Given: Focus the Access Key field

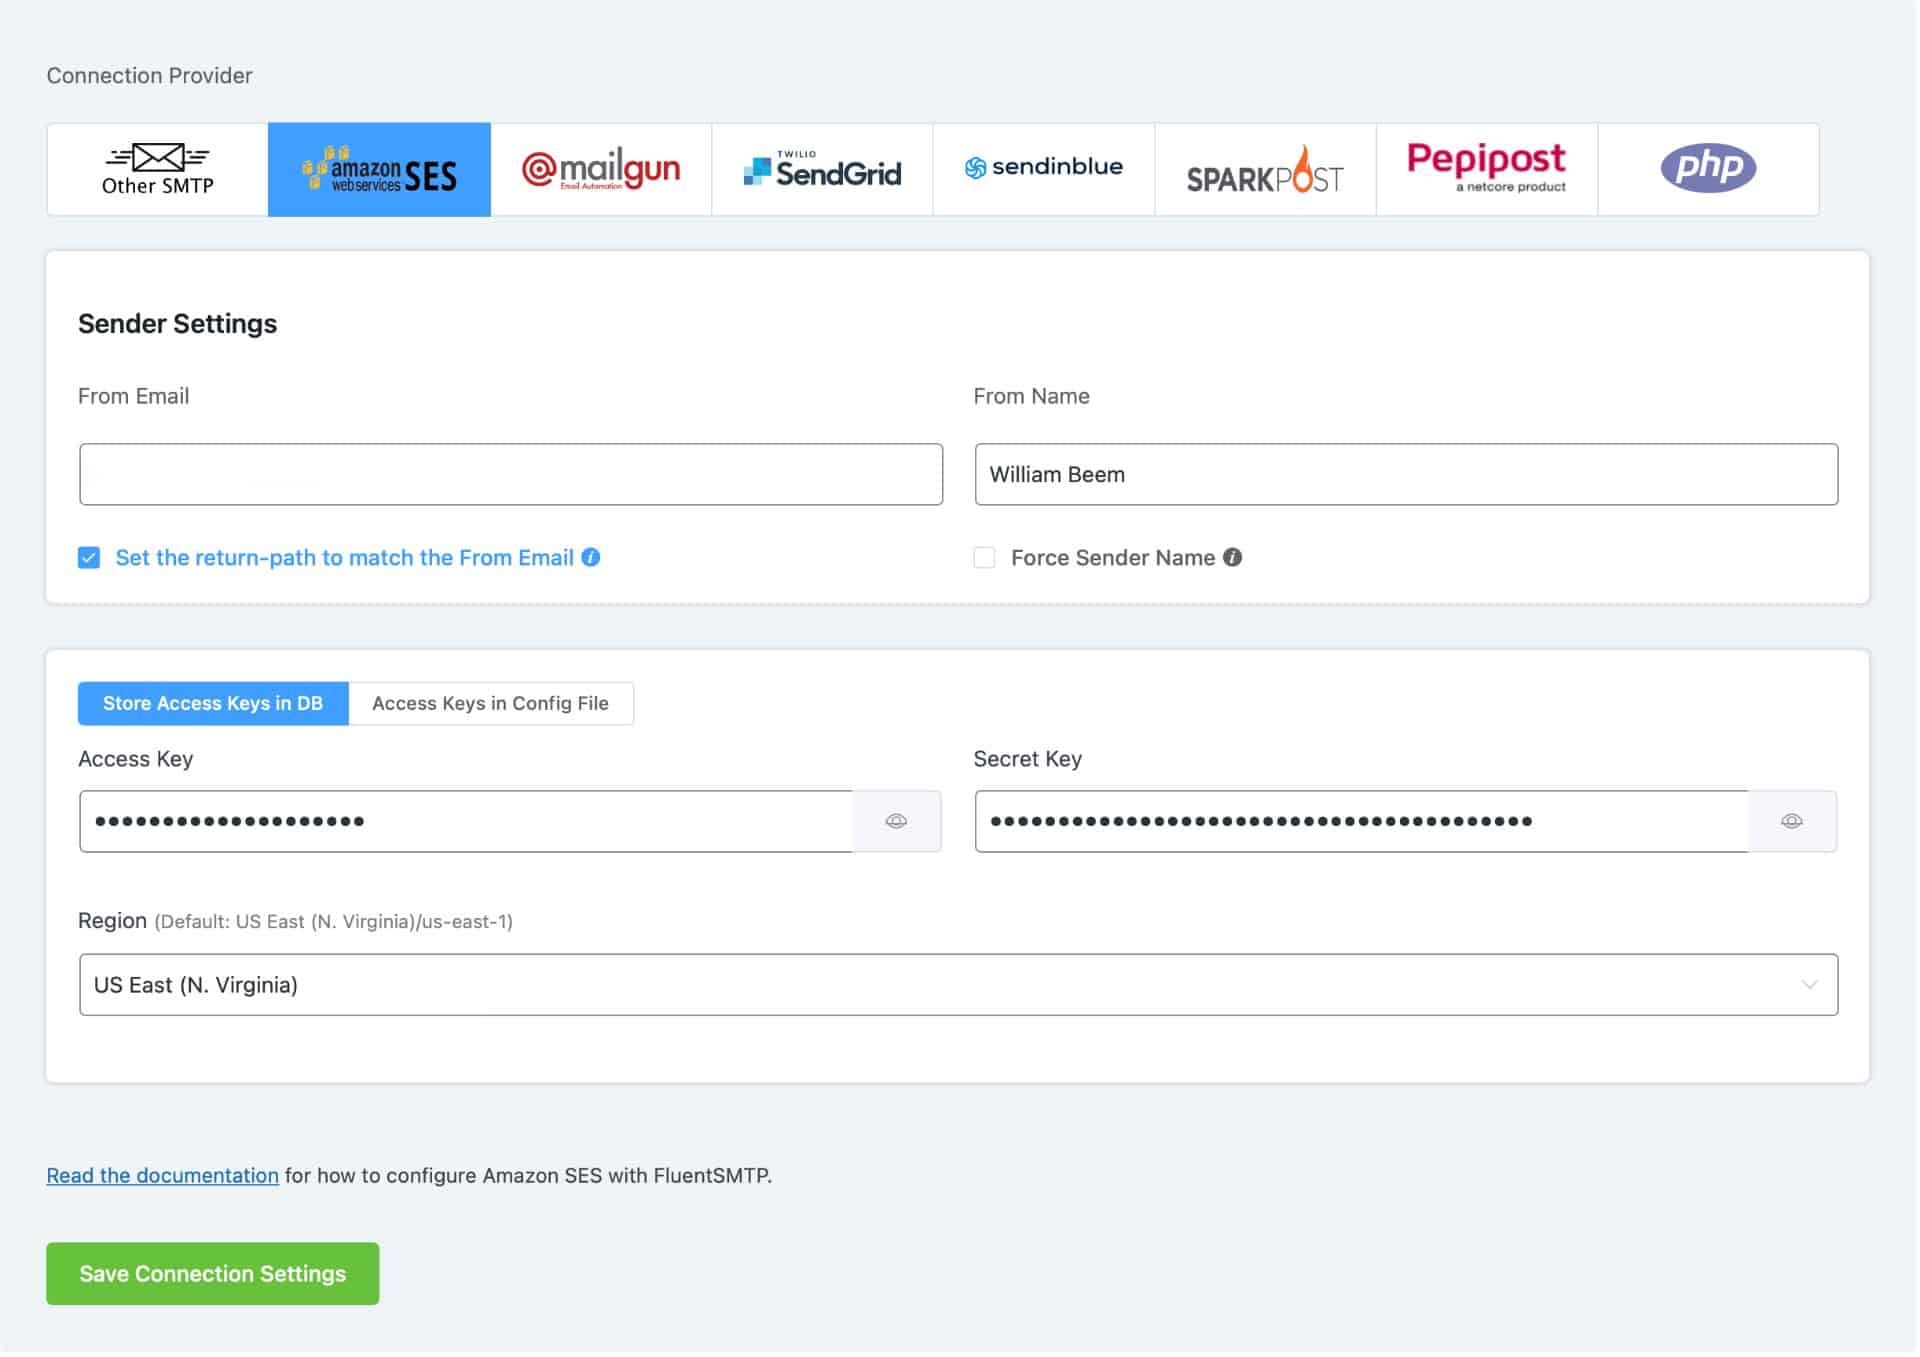Looking at the screenshot, I should (466, 821).
